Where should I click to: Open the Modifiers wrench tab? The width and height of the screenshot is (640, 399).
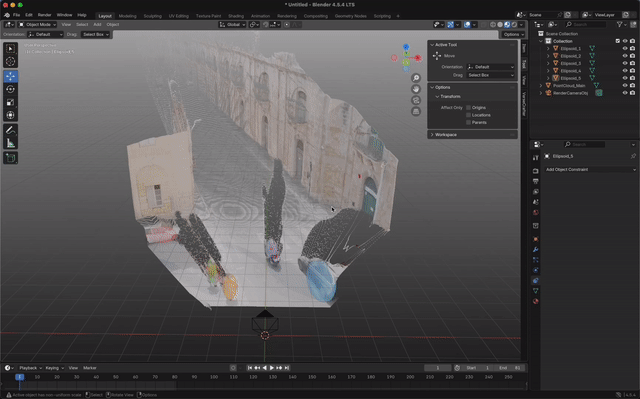[536, 249]
